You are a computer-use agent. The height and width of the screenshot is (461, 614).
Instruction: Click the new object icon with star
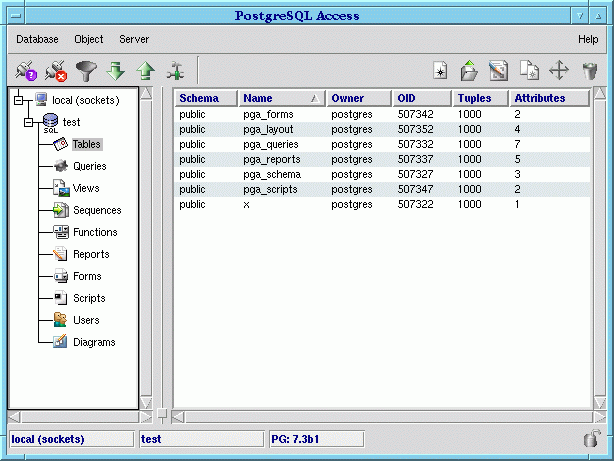point(439,71)
